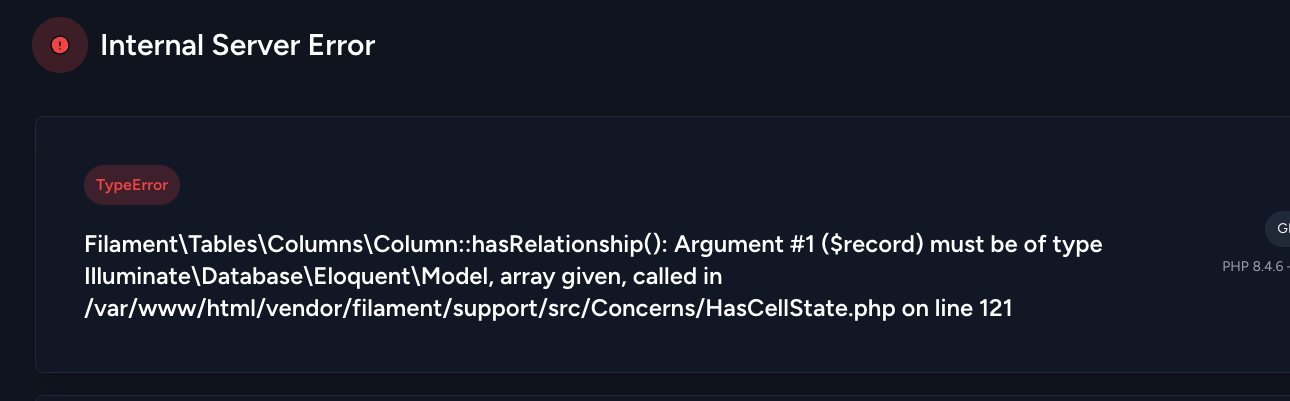This screenshot has width=1290, height=401.
Task: Click the partially visible GET request badge
Action: [1278, 229]
